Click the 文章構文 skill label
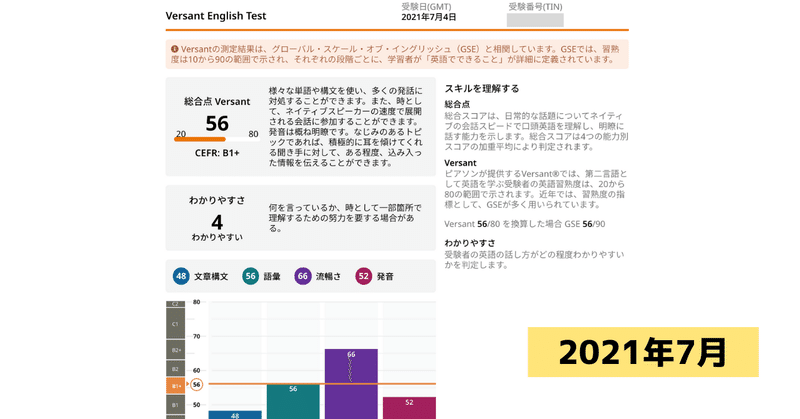800x419 pixels. point(211,277)
